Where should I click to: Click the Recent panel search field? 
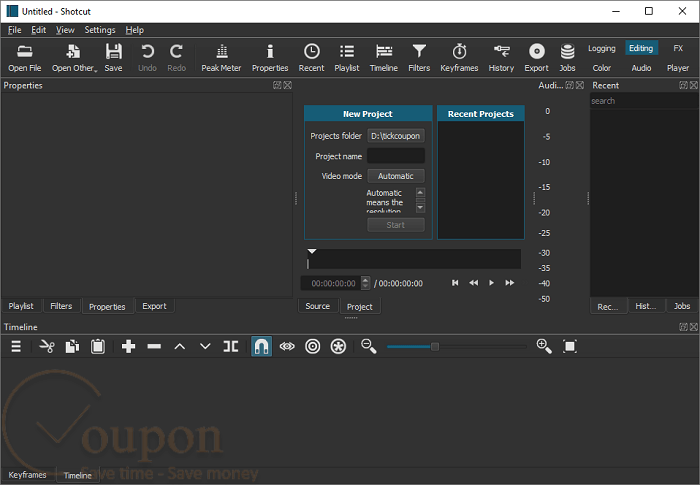pyautogui.click(x=643, y=101)
